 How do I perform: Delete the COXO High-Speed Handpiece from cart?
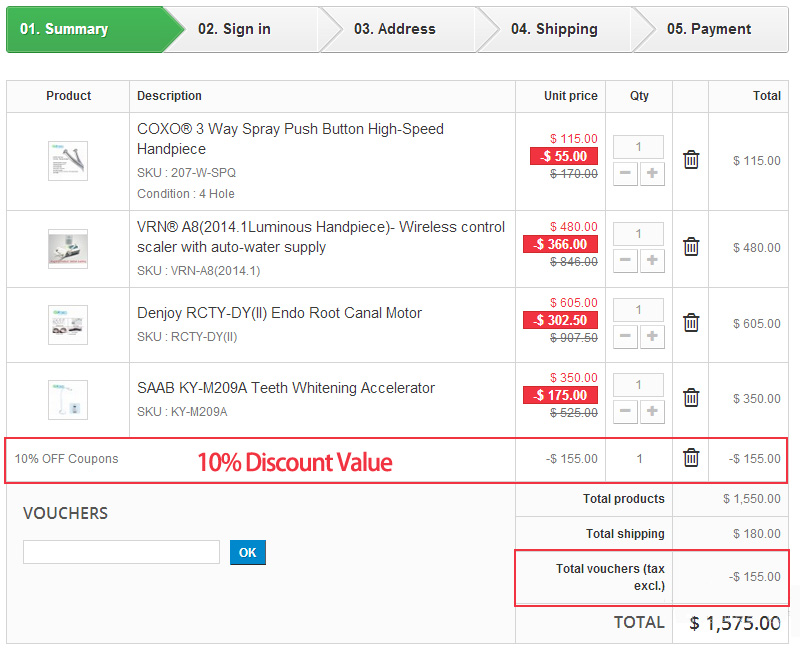(691, 160)
